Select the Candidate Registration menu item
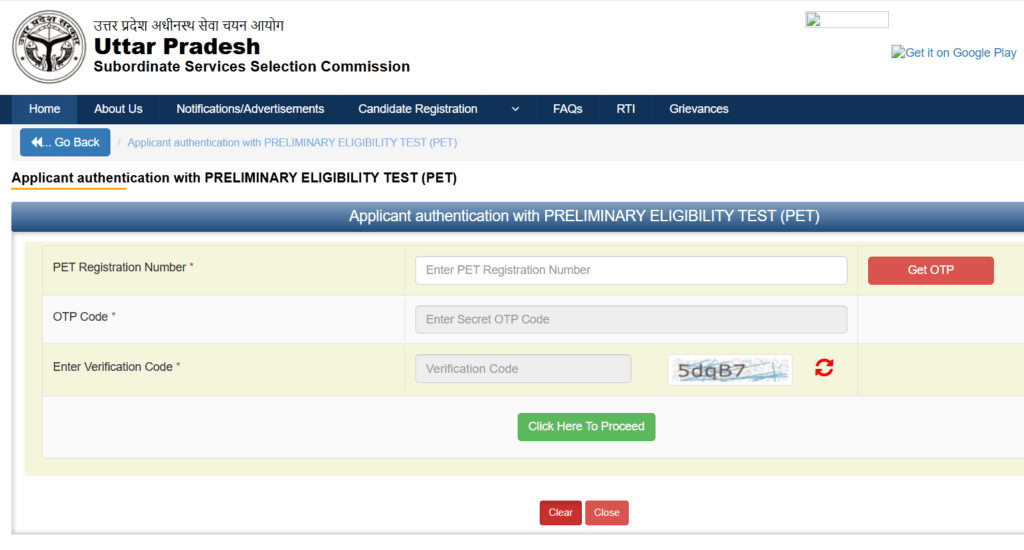Image resolution: width=1024 pixels, height=550 pixels. tap(417, 109)
